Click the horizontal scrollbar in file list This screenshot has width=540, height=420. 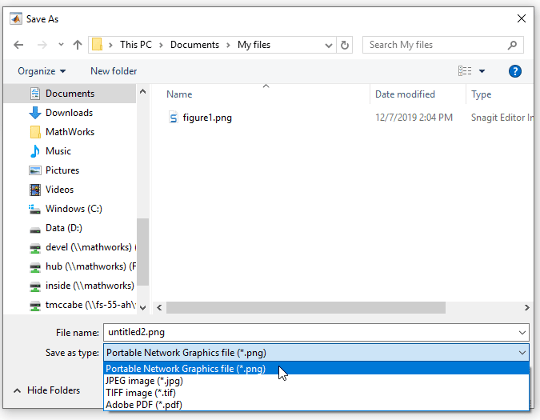pyautogui.click(x=306, y=308)
